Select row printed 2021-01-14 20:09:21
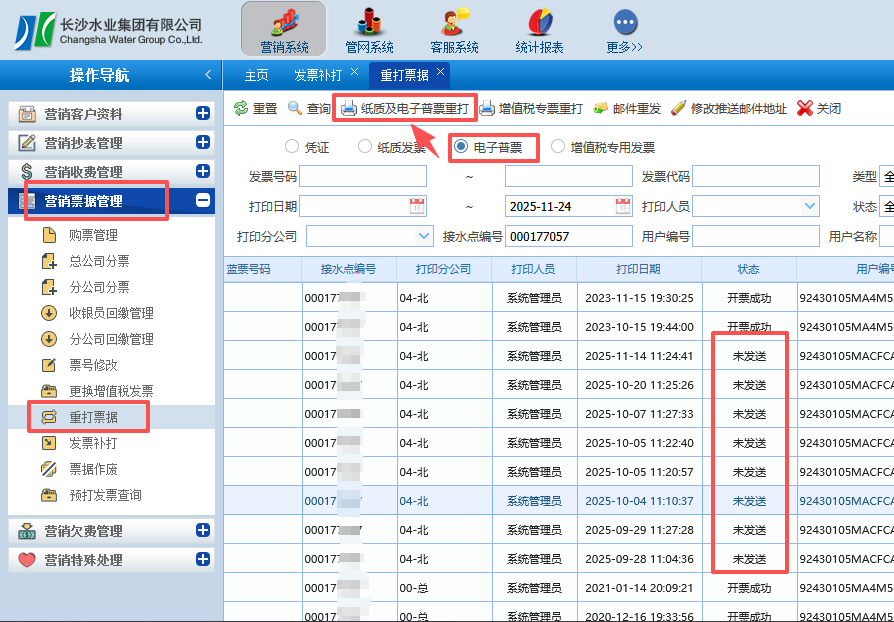Image resolution: width=894 pixels, height=622 pixels. tap(559, 588)
